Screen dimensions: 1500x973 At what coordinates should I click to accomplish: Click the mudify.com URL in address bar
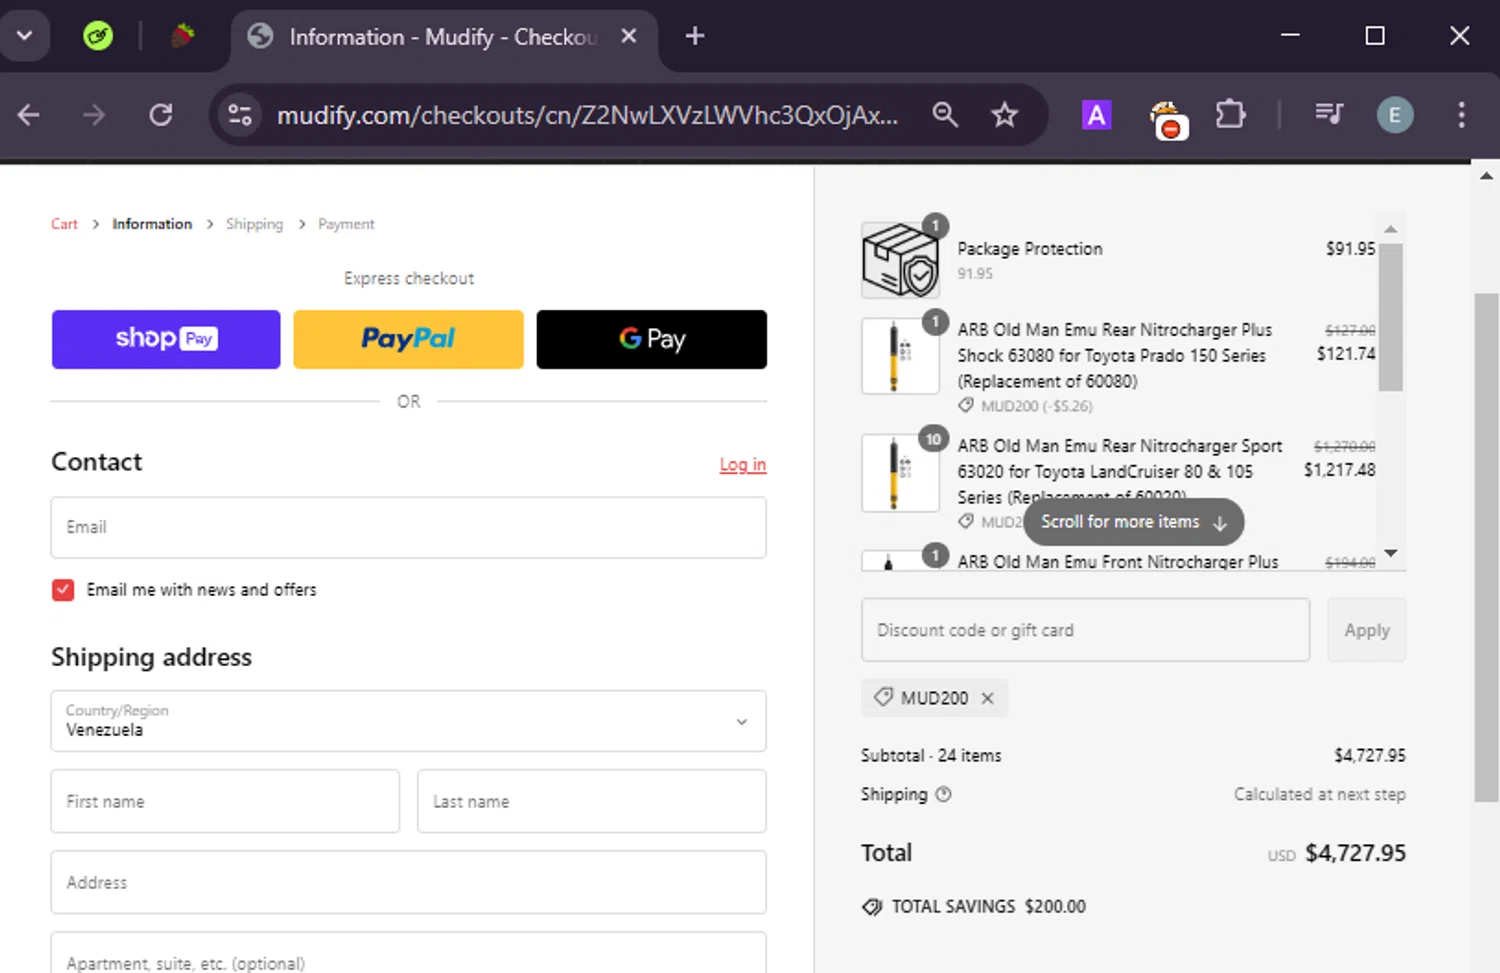point(587,115)
